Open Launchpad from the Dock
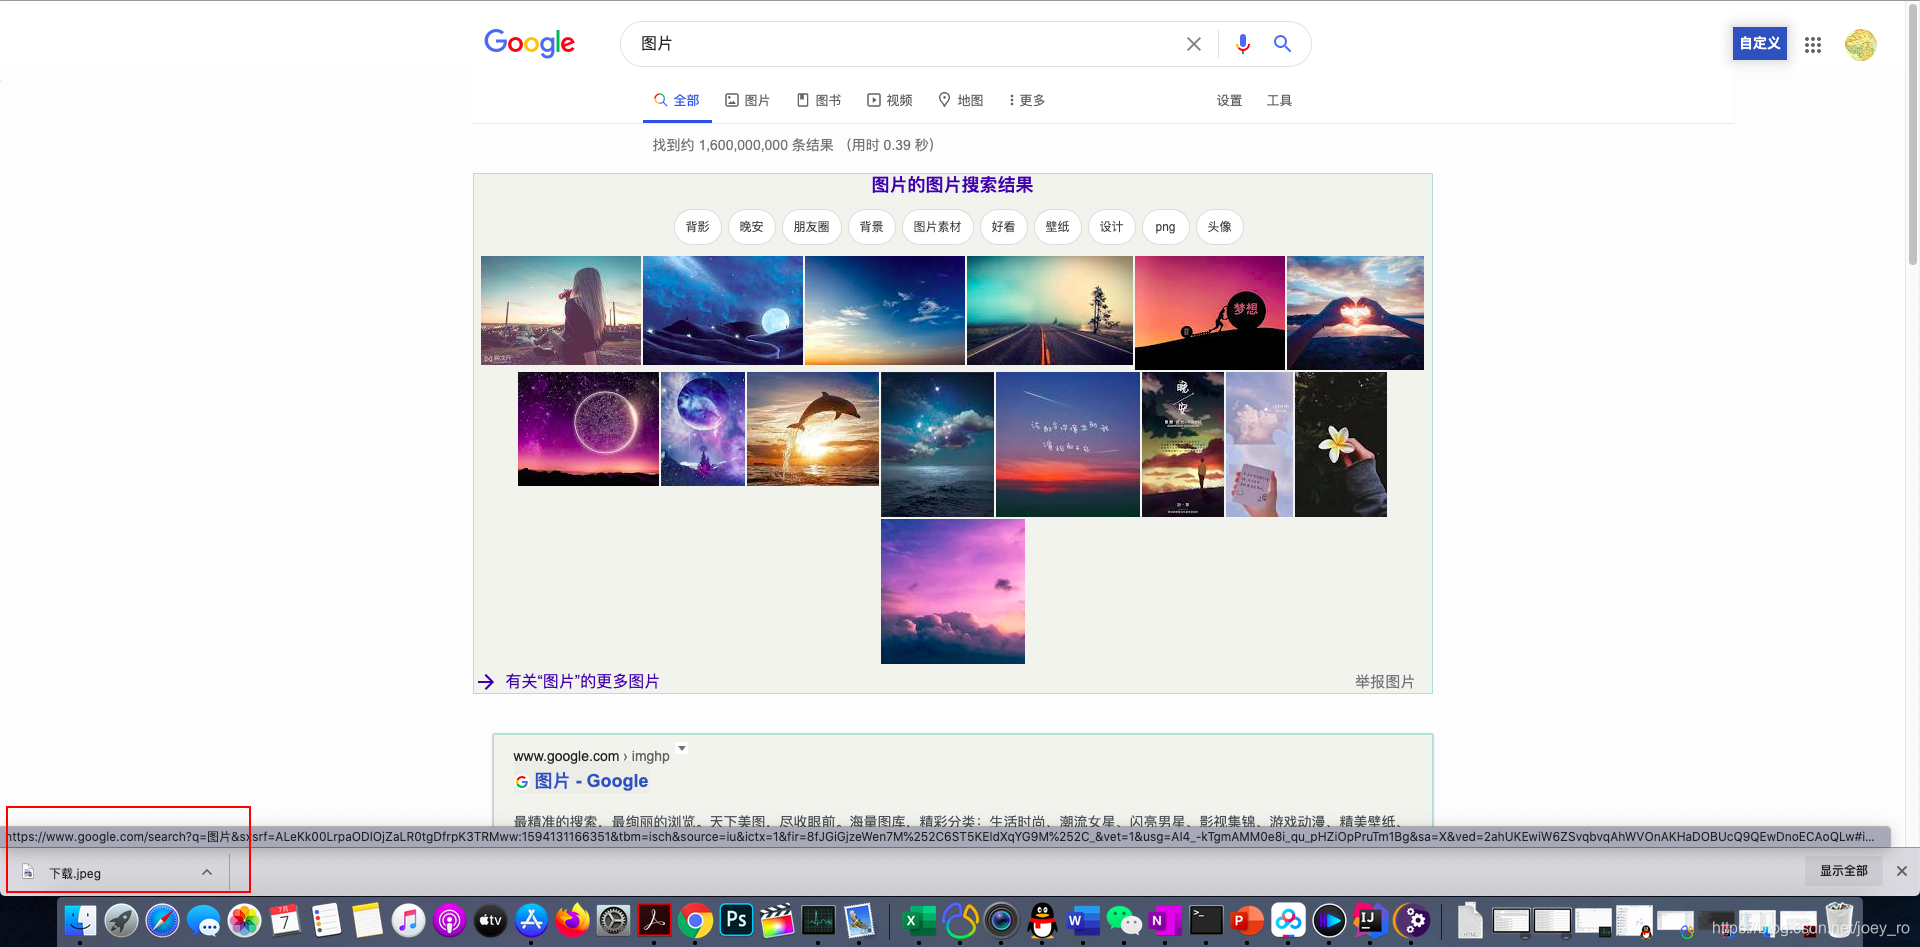 pos(122,921)
